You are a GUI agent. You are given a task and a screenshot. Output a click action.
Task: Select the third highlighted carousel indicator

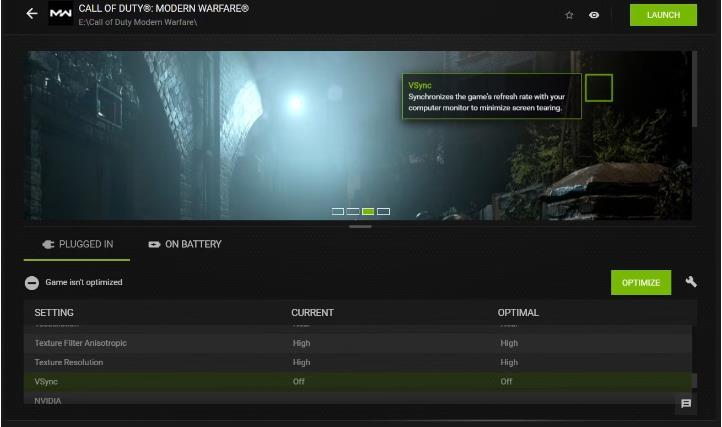pyautogui.click(x=368, y=211)
